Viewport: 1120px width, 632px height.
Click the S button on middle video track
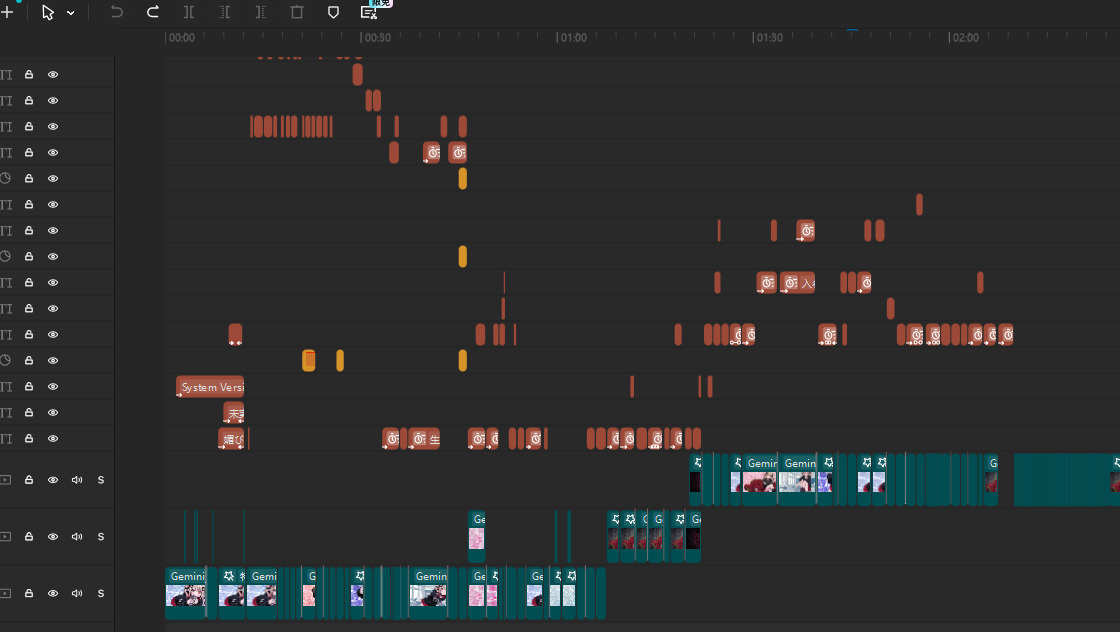click(x=101, y=537)
